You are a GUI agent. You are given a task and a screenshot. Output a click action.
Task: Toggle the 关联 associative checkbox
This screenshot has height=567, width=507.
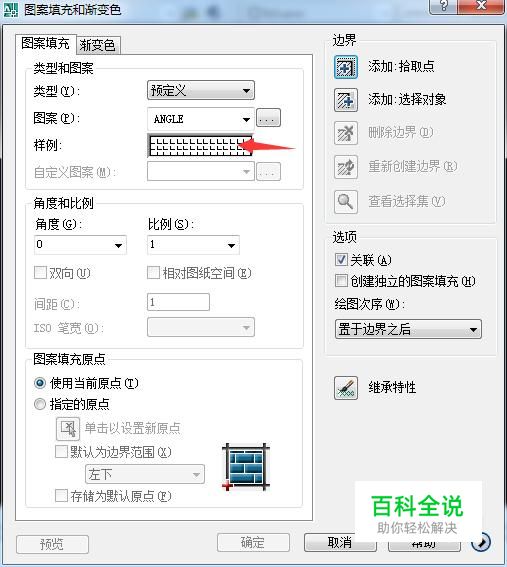click(341, 259)
